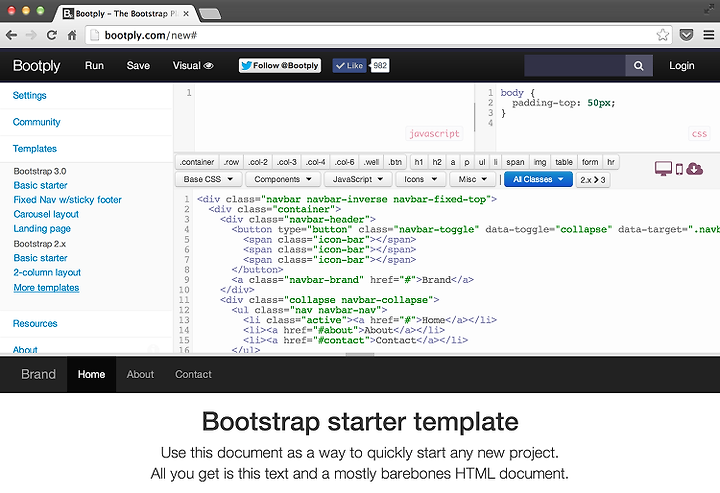The width and height of the screenshot is (720, 493).
Task: Click the browser forward arrow
Action: pyautogui.click(x=31, y=35)
